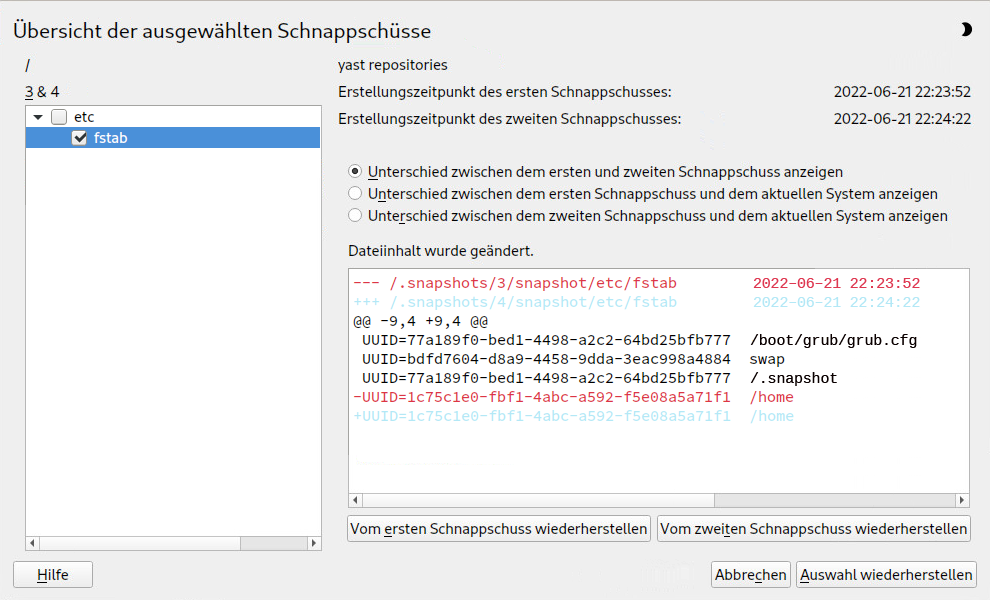Select first snapshot versus current system option
This screenshot has width=990, height=600.
click(355, 194)
